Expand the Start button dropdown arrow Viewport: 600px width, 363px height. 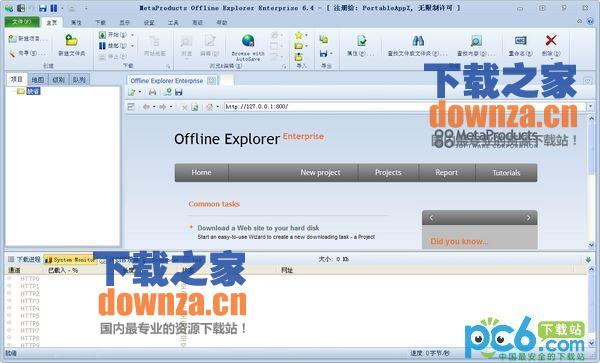point(133,35)
